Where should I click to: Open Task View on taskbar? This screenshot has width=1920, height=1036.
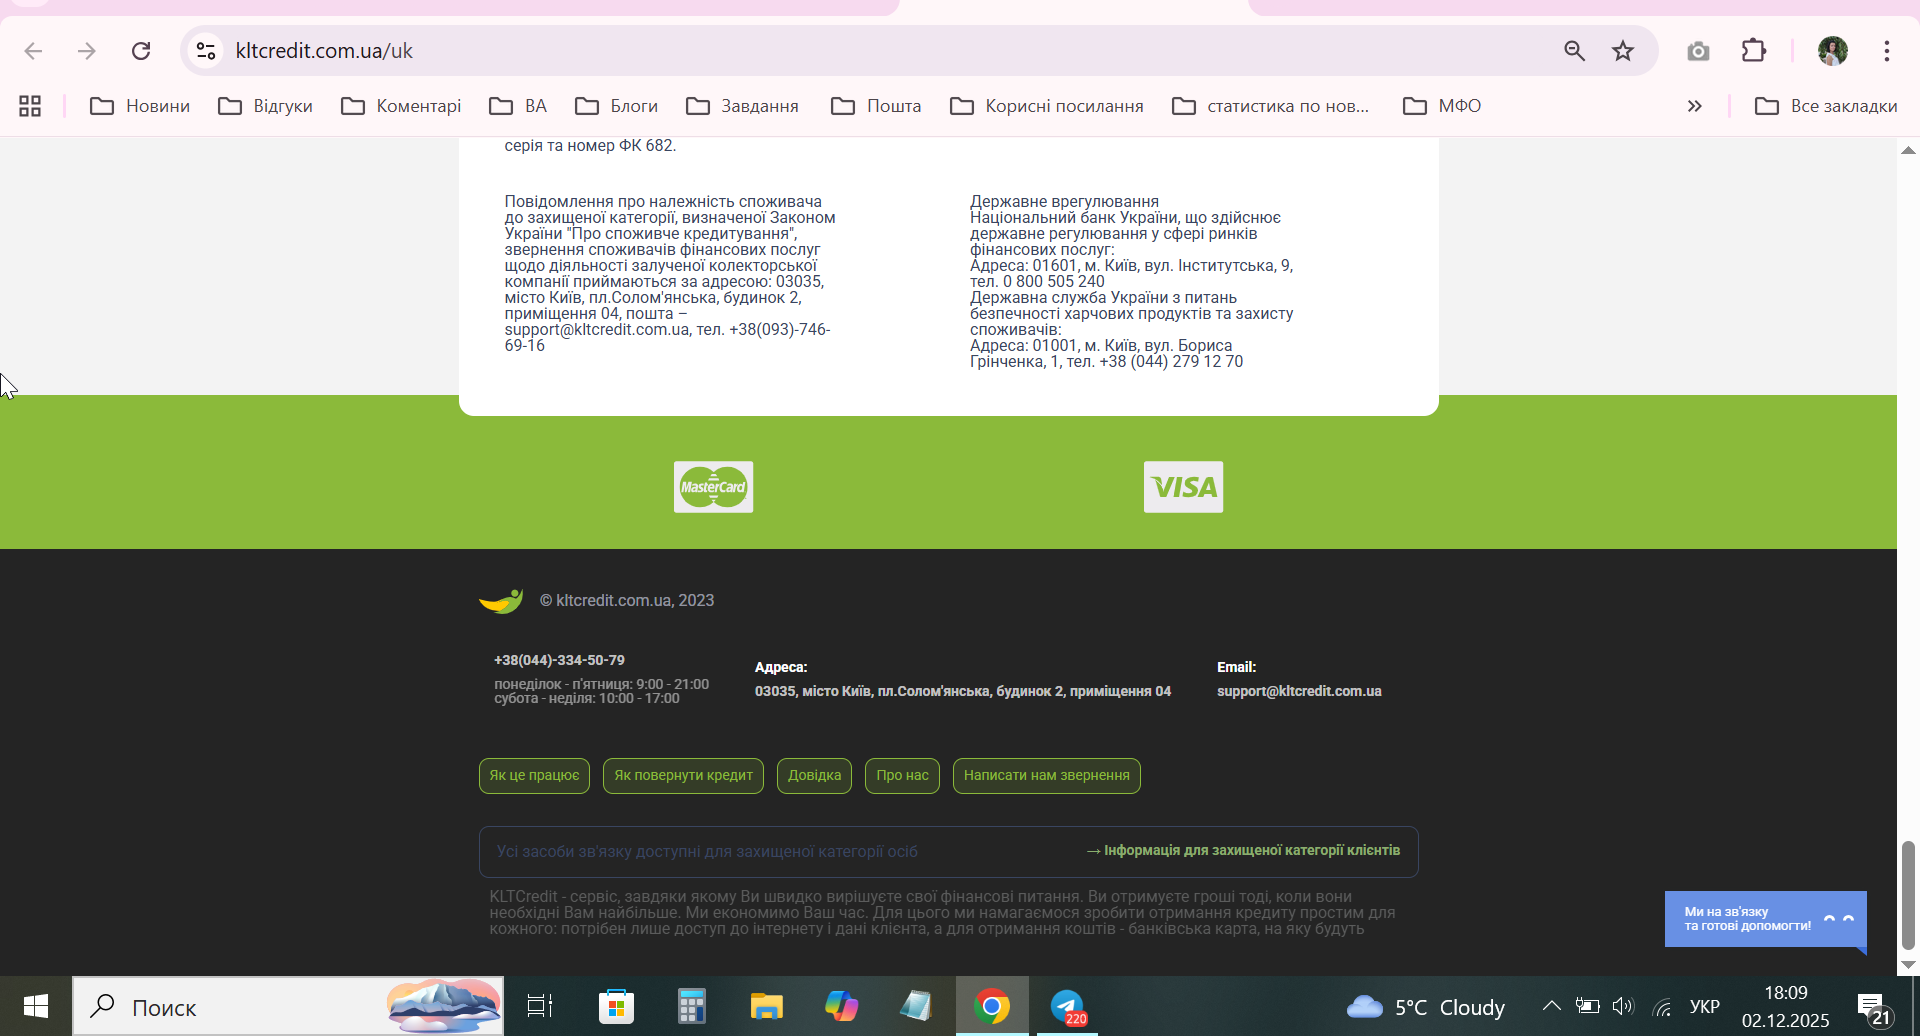click(x=540, y=1006)
